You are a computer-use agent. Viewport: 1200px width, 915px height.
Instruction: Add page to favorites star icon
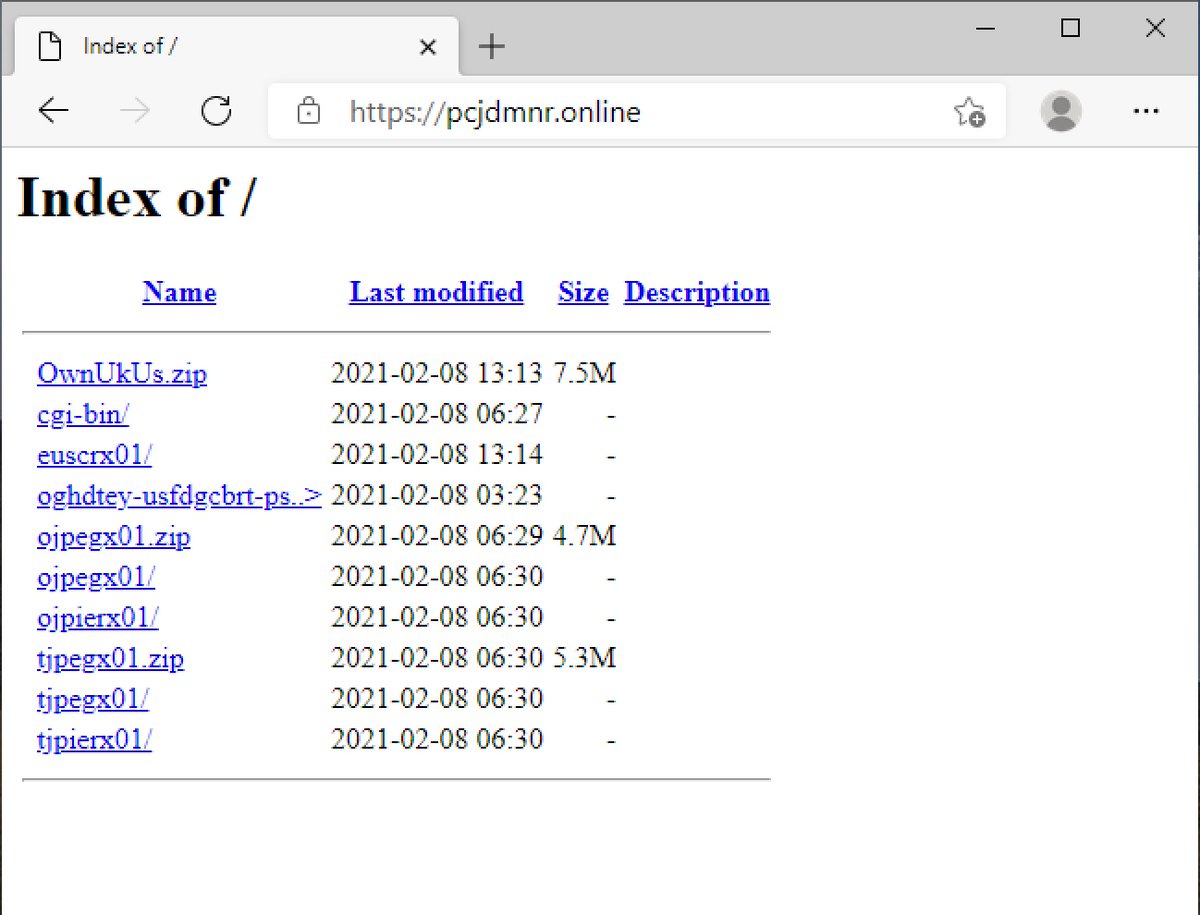pos(969,111)
